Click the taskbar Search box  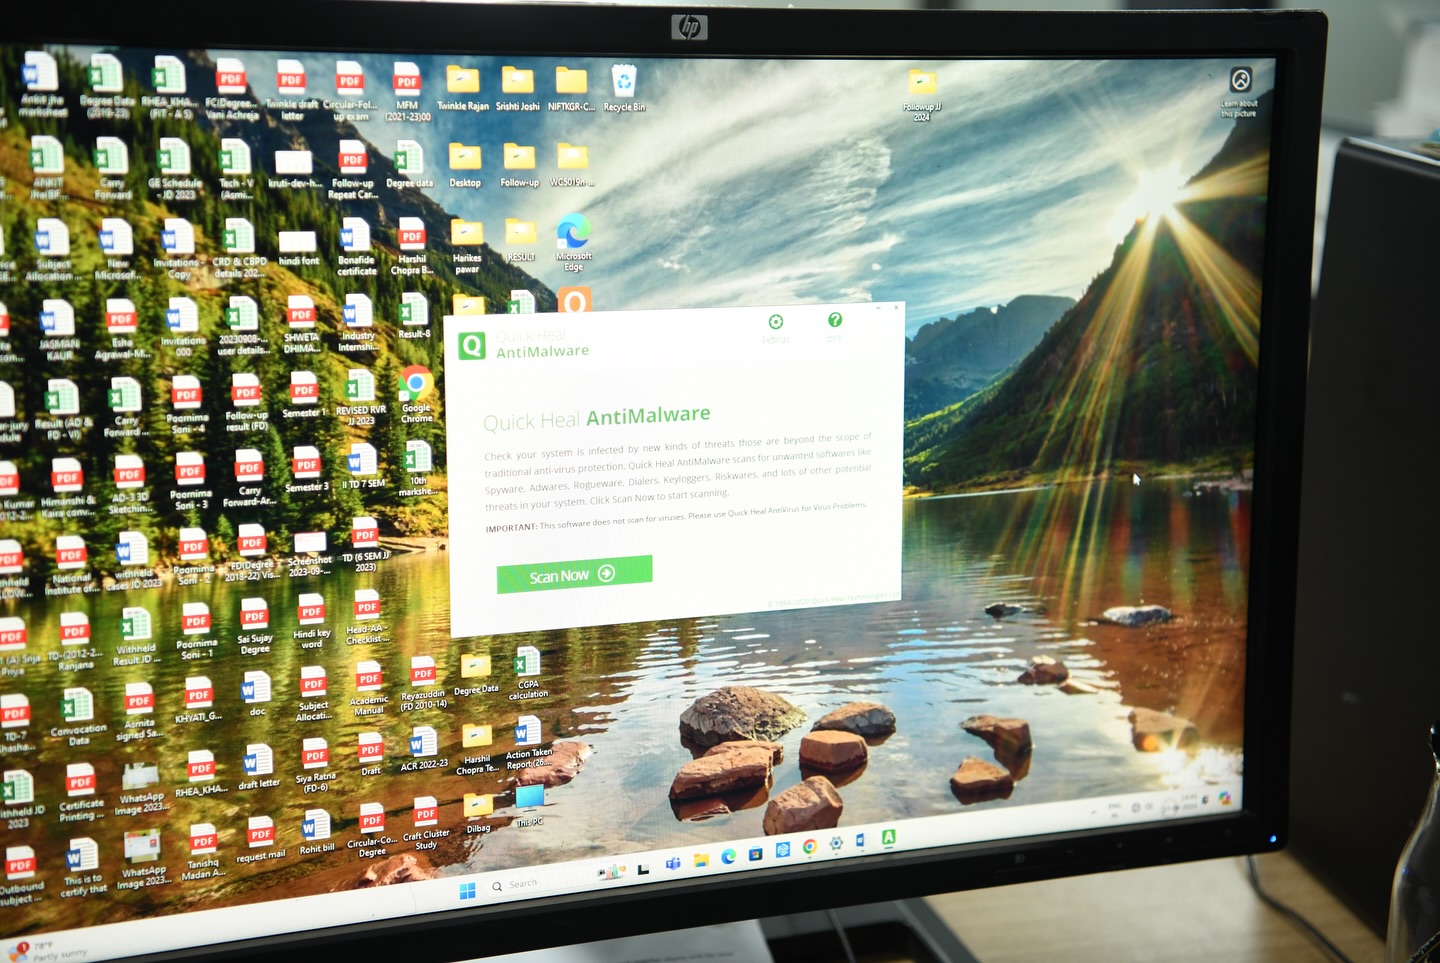click(522, 885)
